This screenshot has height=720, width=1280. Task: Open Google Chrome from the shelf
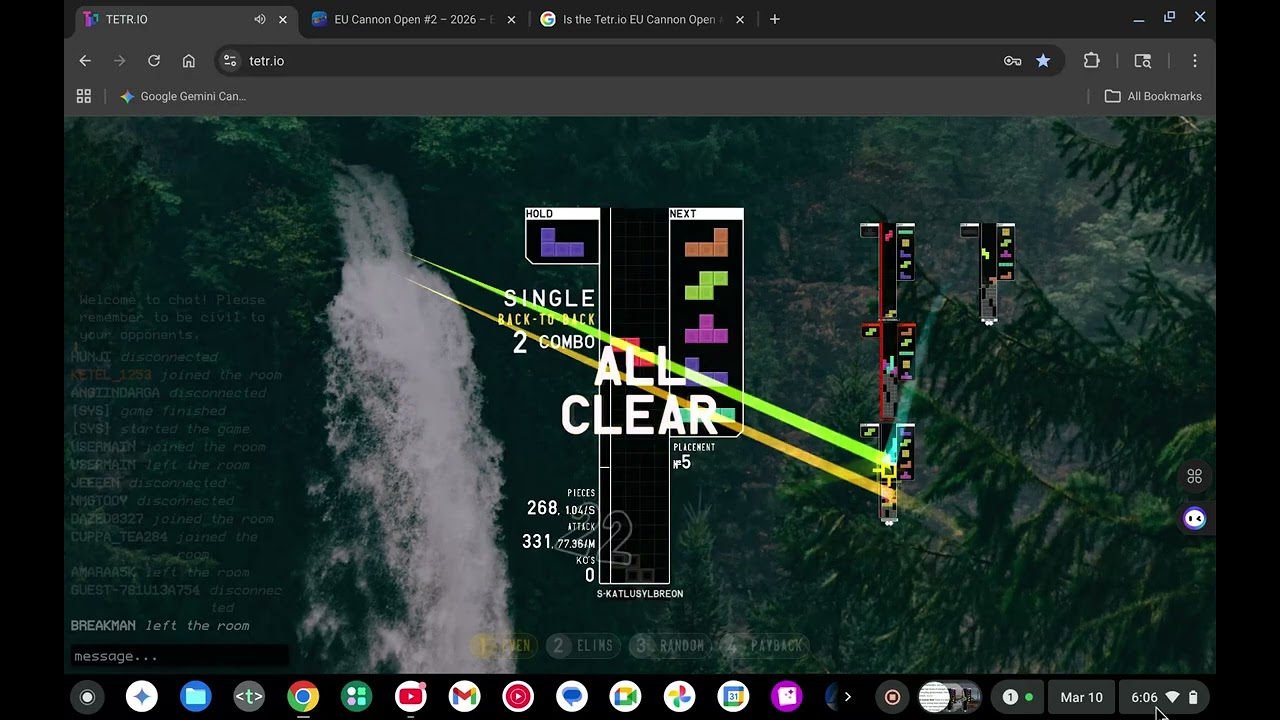303,697
